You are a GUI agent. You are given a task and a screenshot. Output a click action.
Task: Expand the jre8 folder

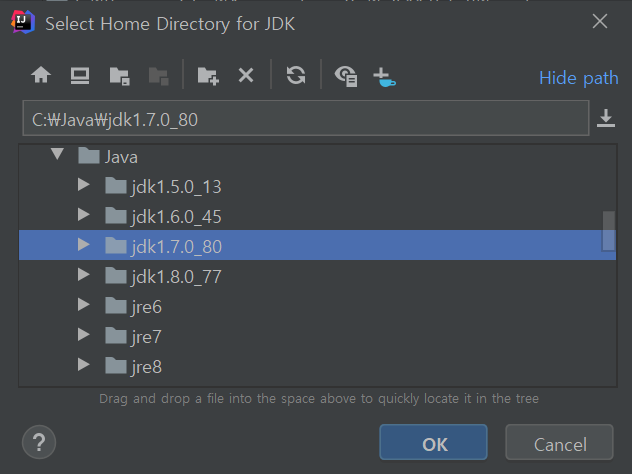(83, 364)
